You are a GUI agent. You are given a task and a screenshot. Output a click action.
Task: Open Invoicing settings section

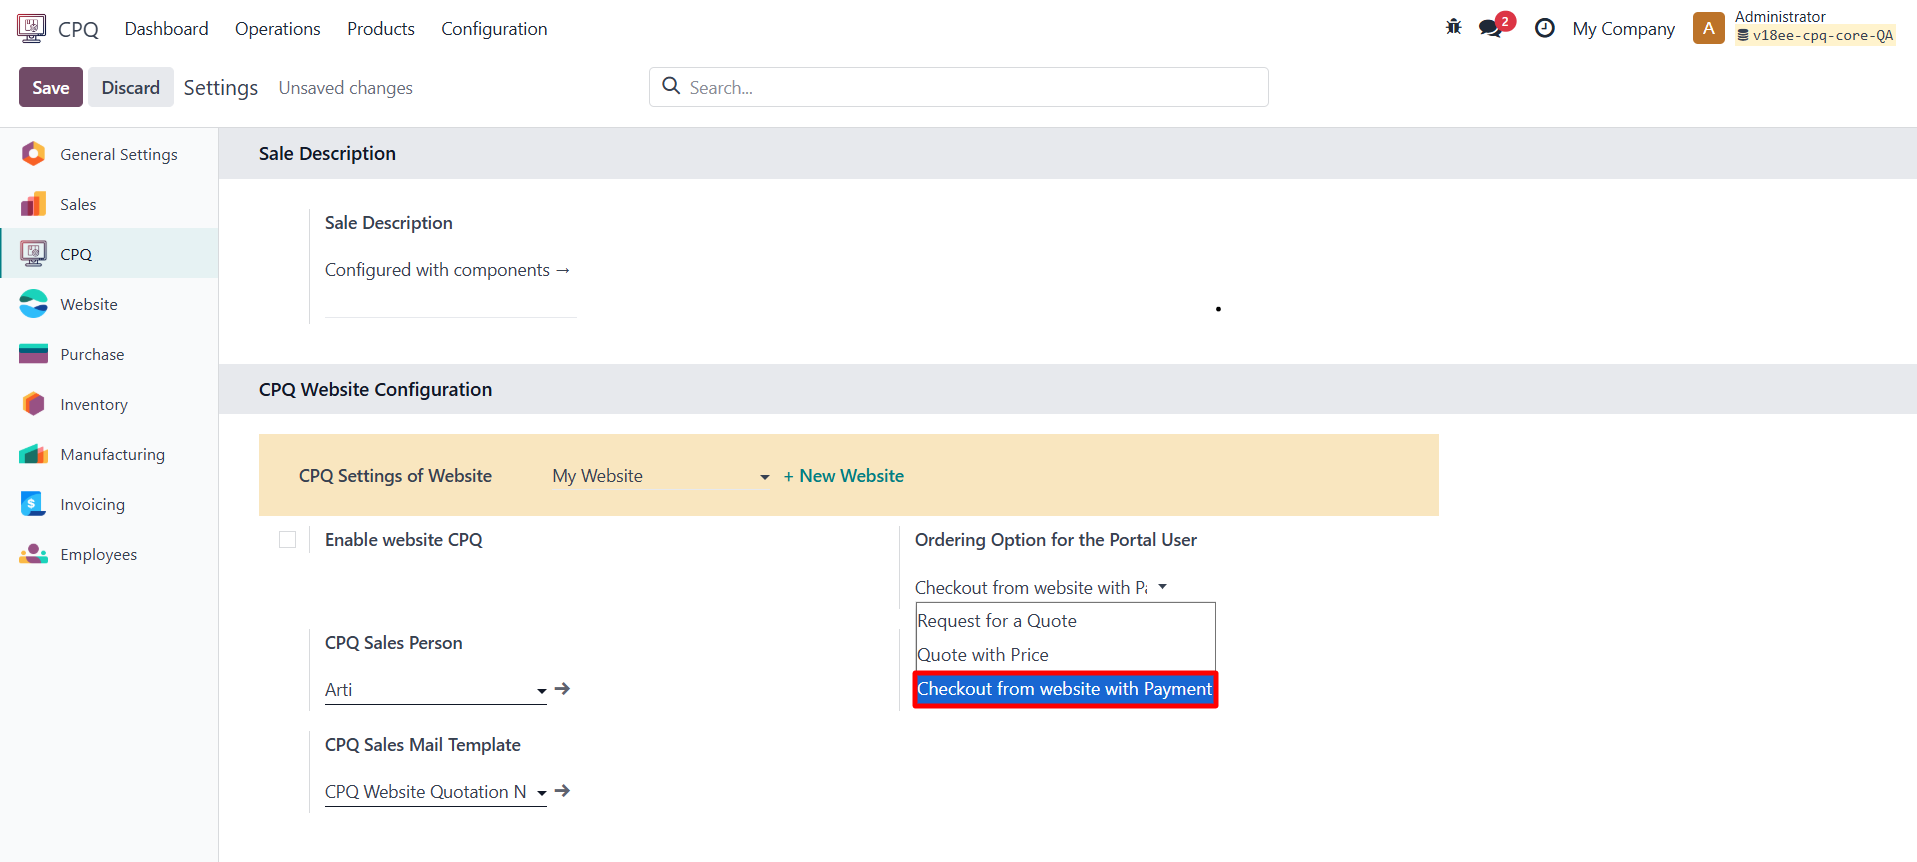92,504
